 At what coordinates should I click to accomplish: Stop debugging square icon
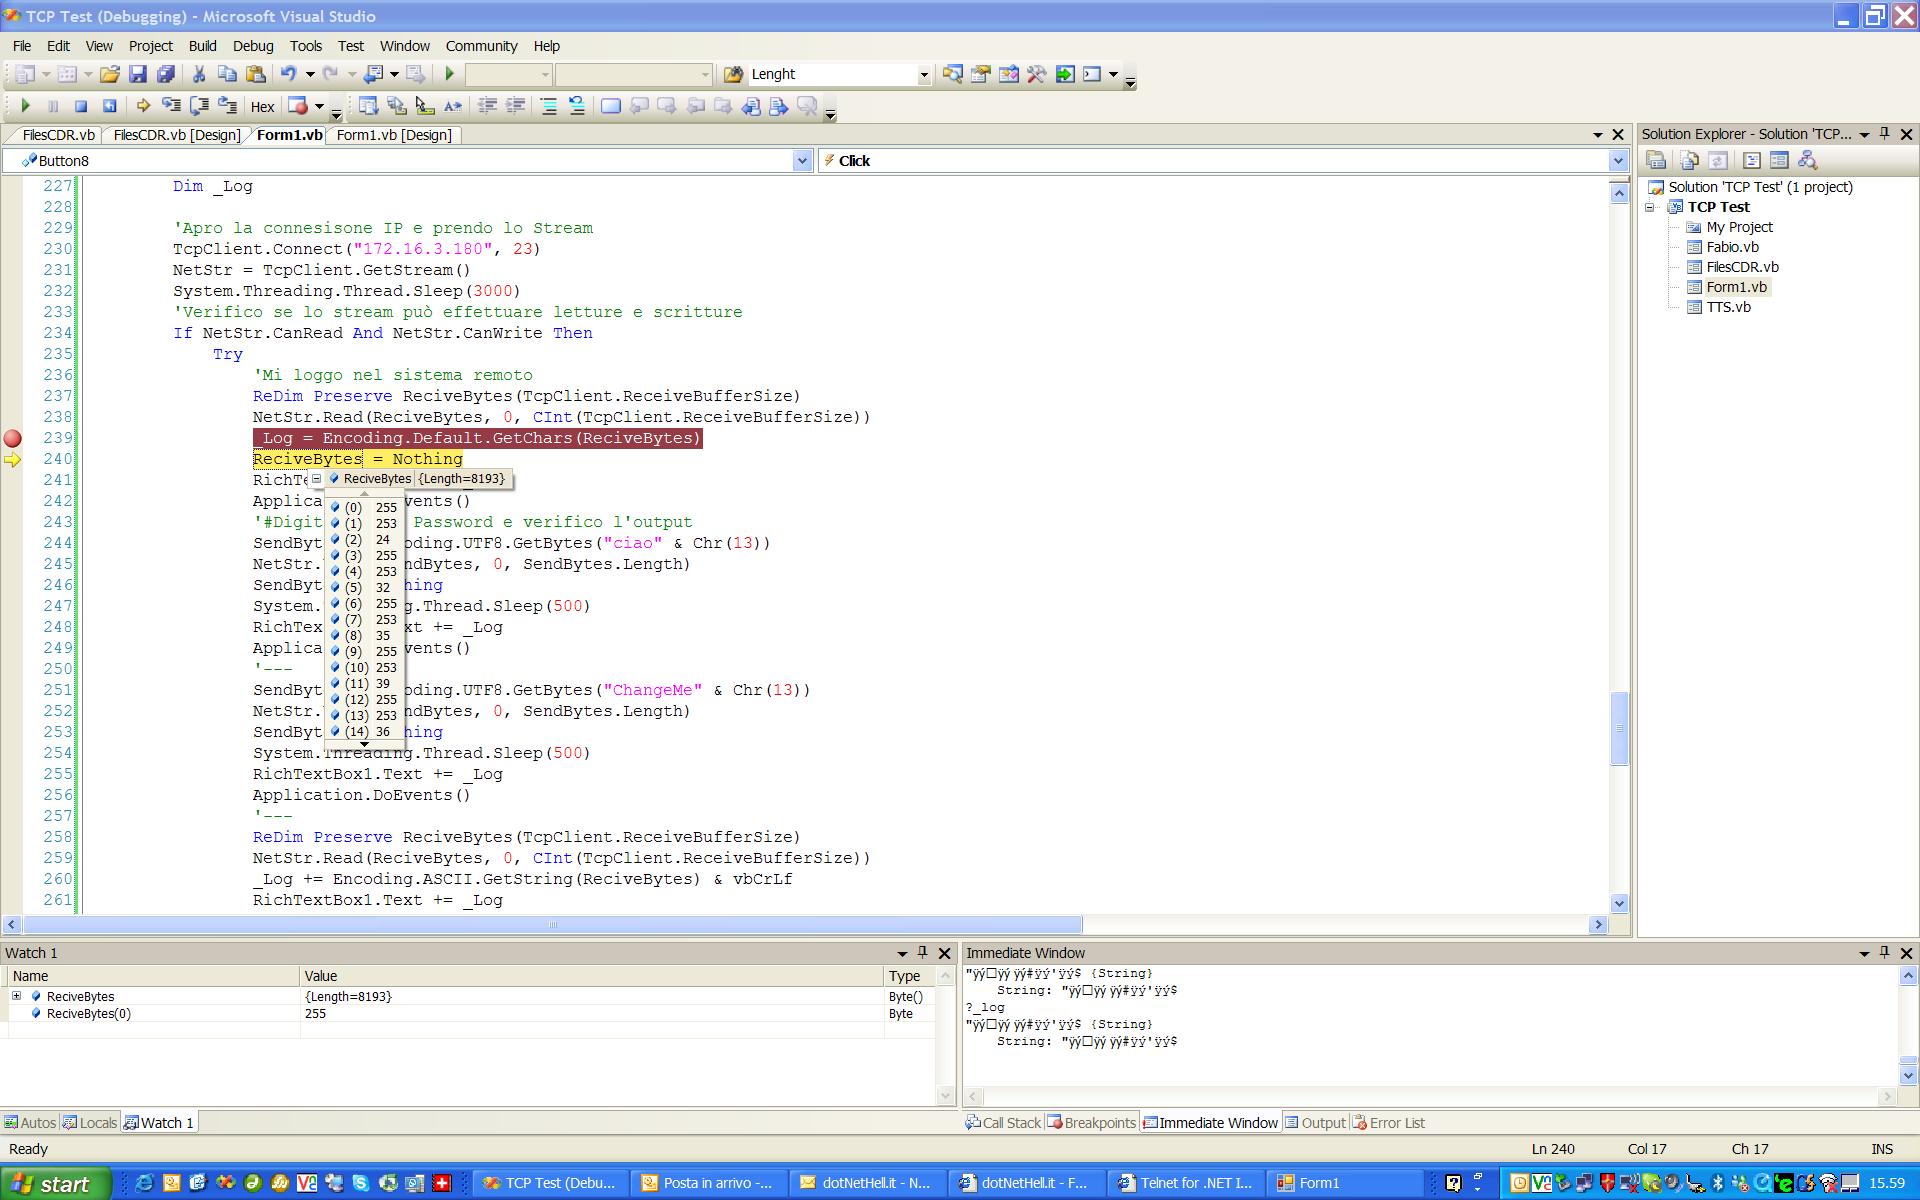pyautogui.click(x=82, y=105)
